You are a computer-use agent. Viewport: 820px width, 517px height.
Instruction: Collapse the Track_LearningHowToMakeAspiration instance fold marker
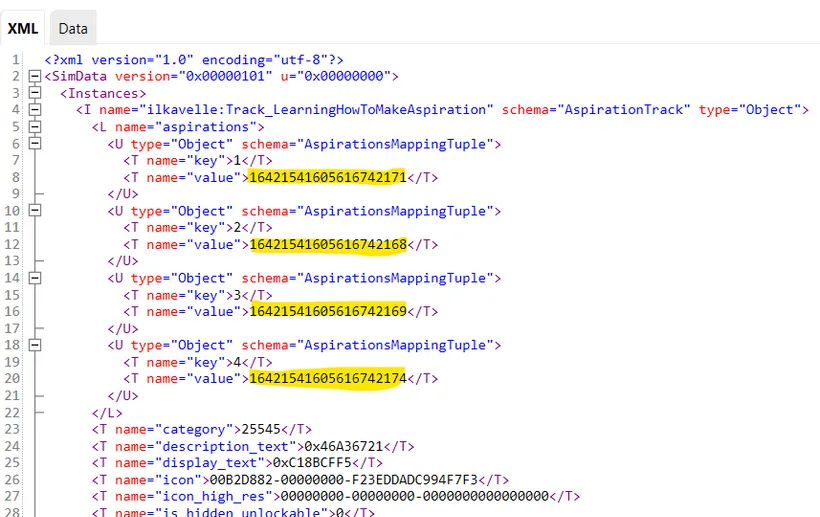(x=36, y=110)
